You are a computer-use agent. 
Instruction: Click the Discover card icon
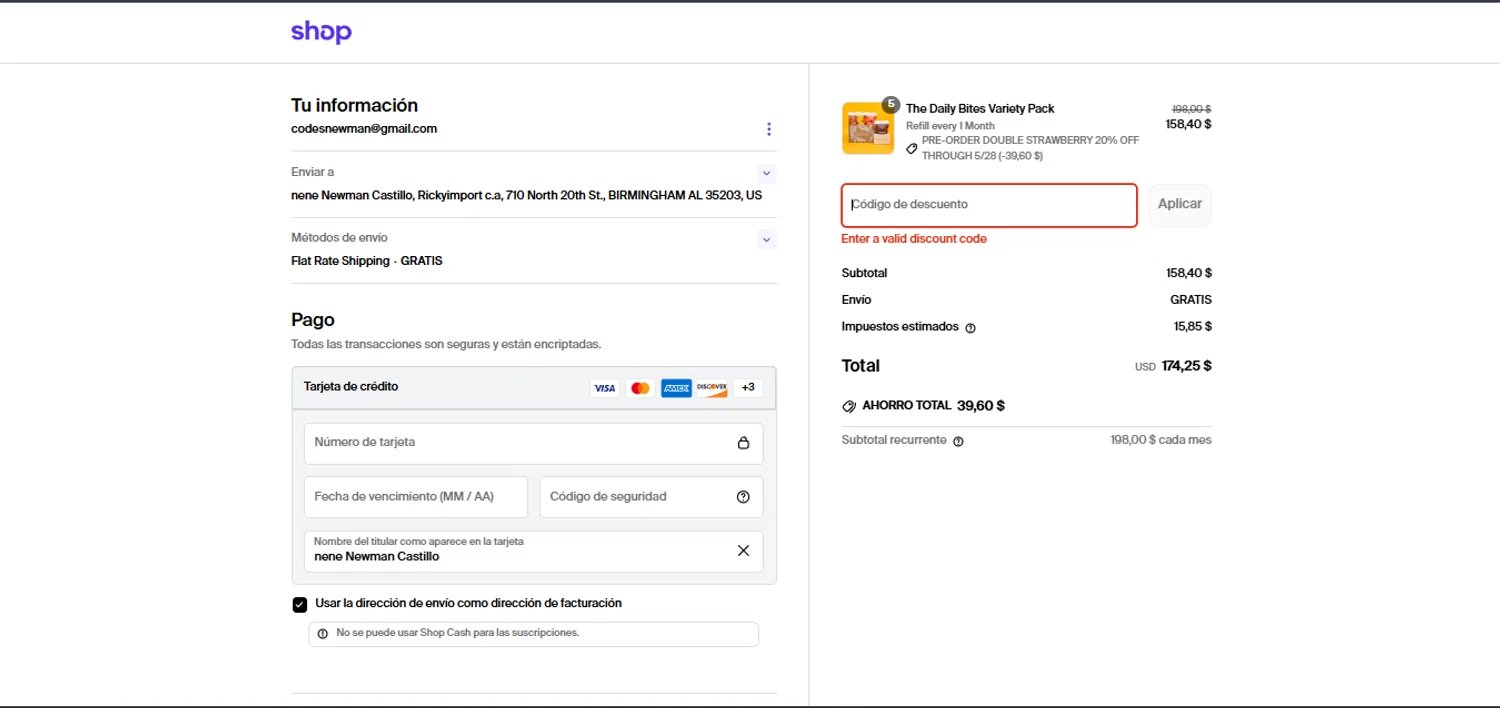(x=712, y=388)
